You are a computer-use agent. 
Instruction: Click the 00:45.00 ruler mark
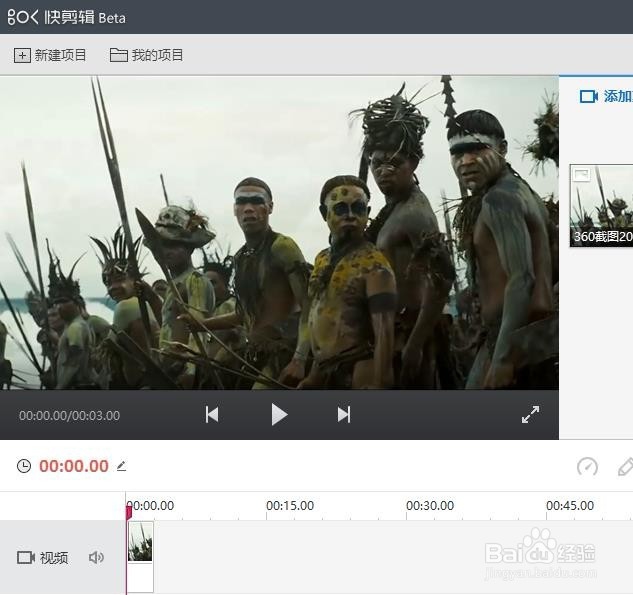click(x=570, y=505)
